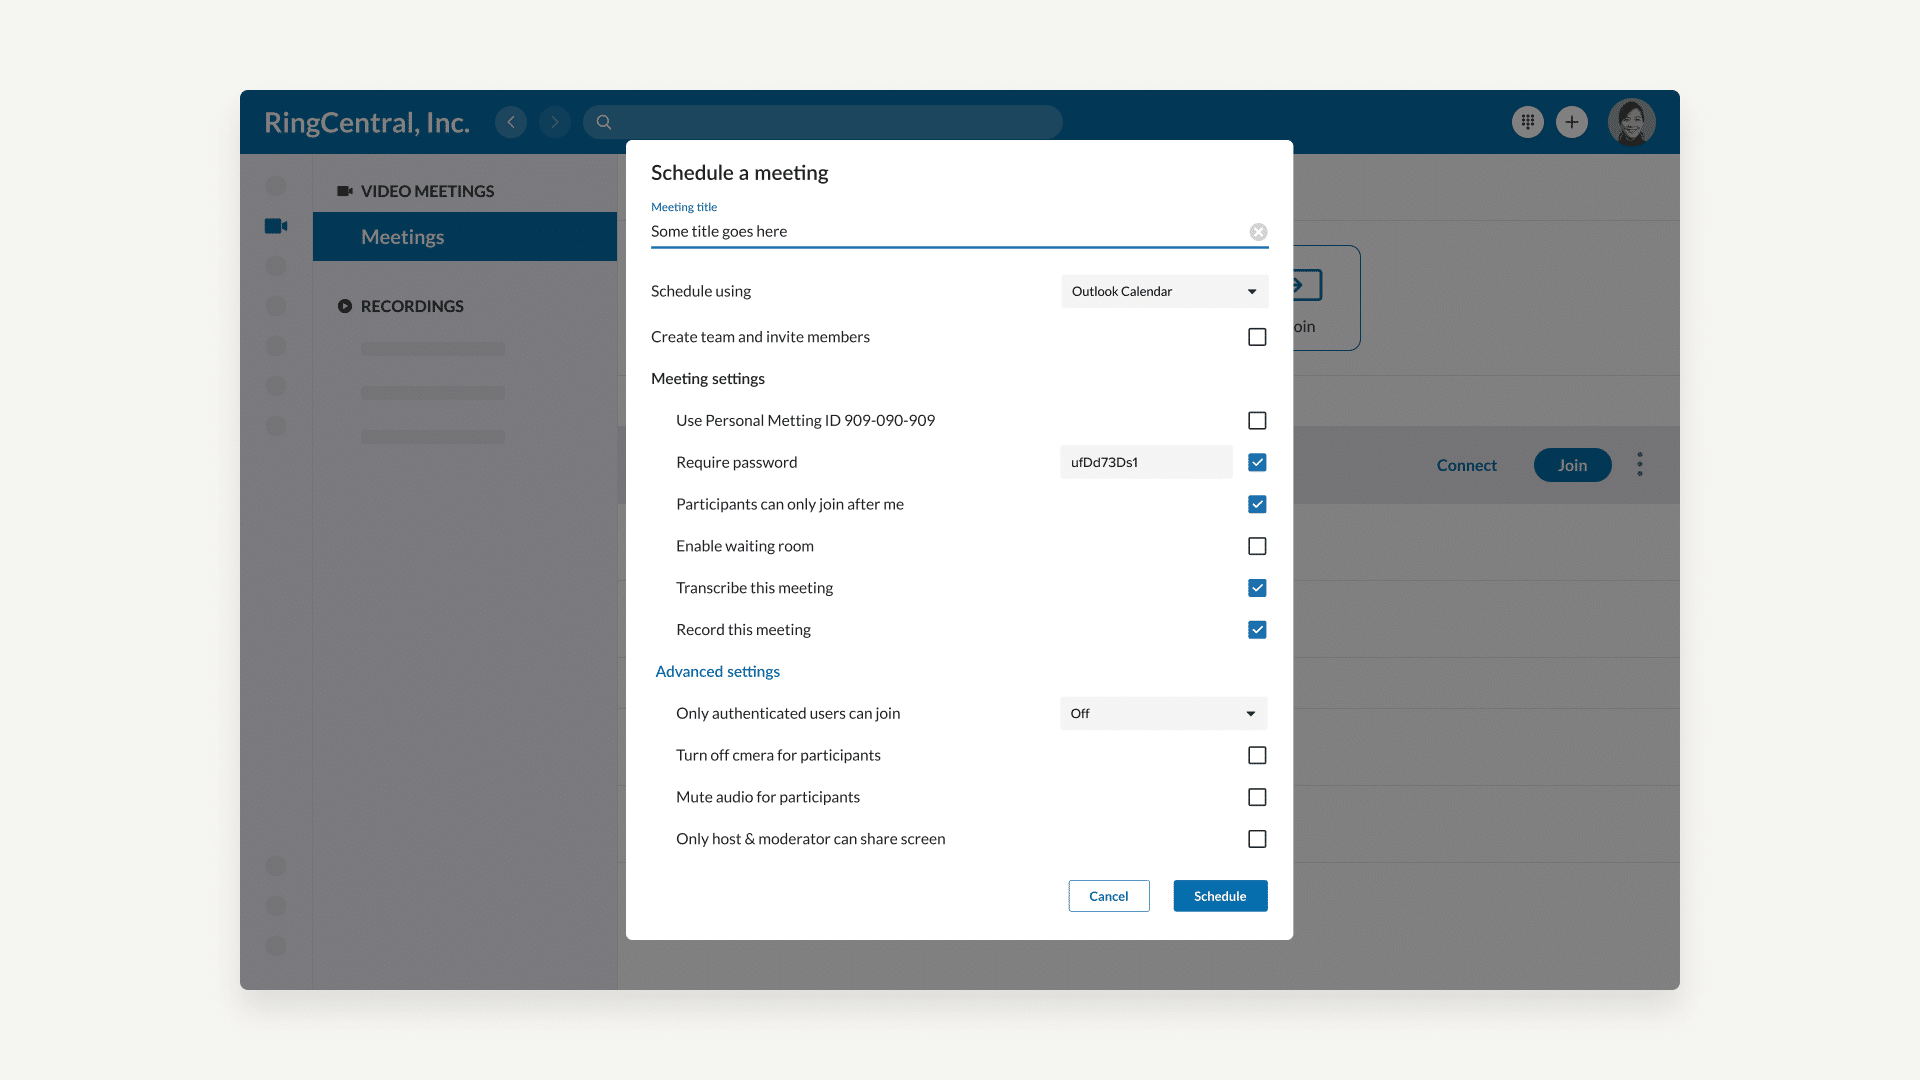Image resolution: width=1920 pixels, height=1080 pixels.
Task: Expand the authenticated users Off dropdown
Action: pos(1163,713)
